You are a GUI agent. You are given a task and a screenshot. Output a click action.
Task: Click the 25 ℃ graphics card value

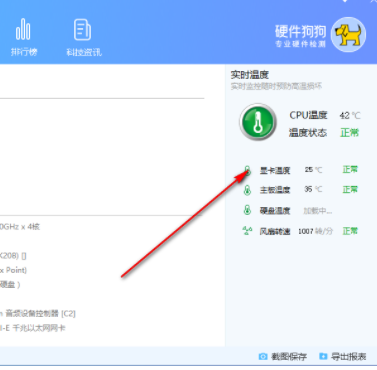click(313, 170)
